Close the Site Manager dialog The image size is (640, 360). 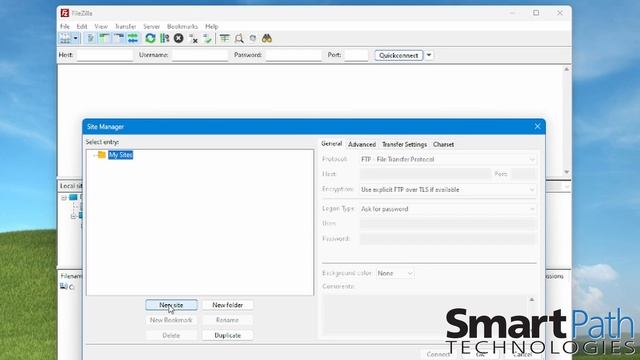(x=537, y=127)
